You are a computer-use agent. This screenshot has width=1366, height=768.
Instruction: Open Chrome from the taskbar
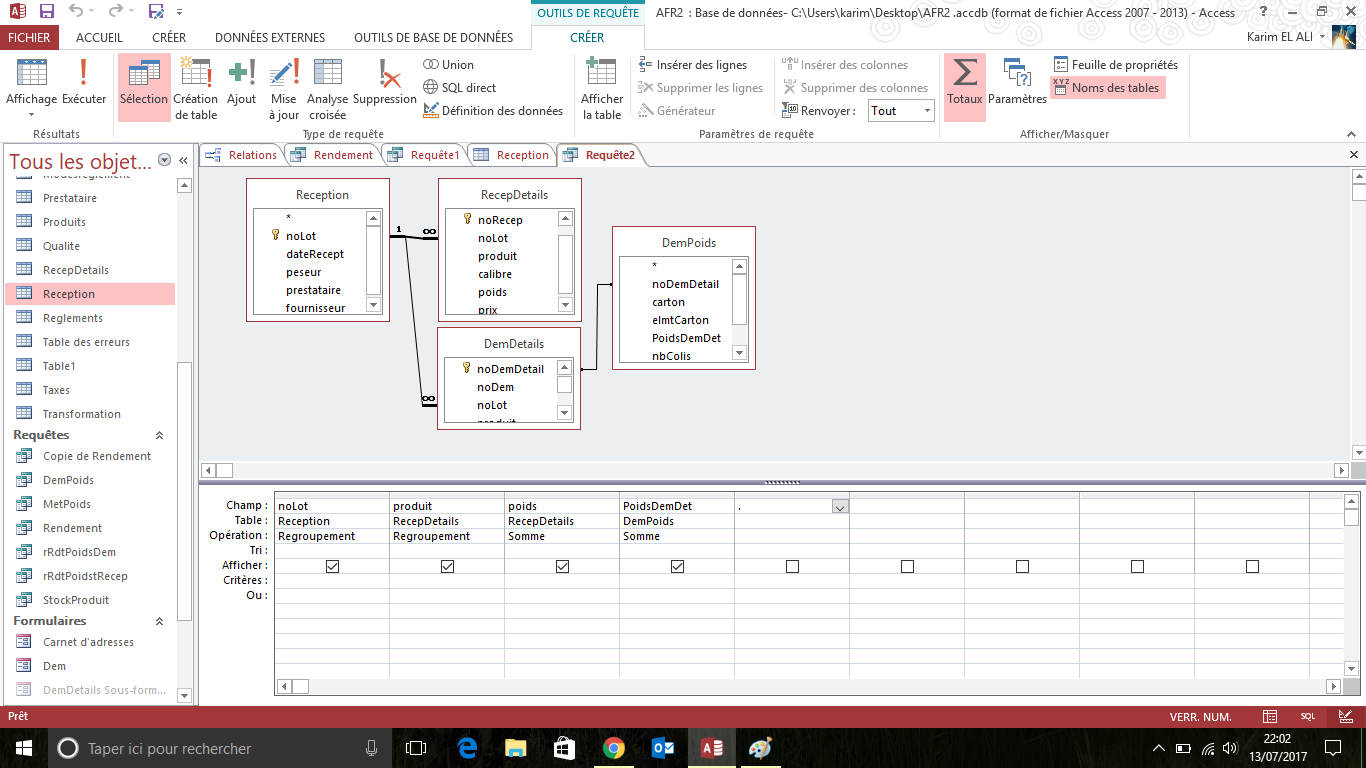[x=614, y=748]
